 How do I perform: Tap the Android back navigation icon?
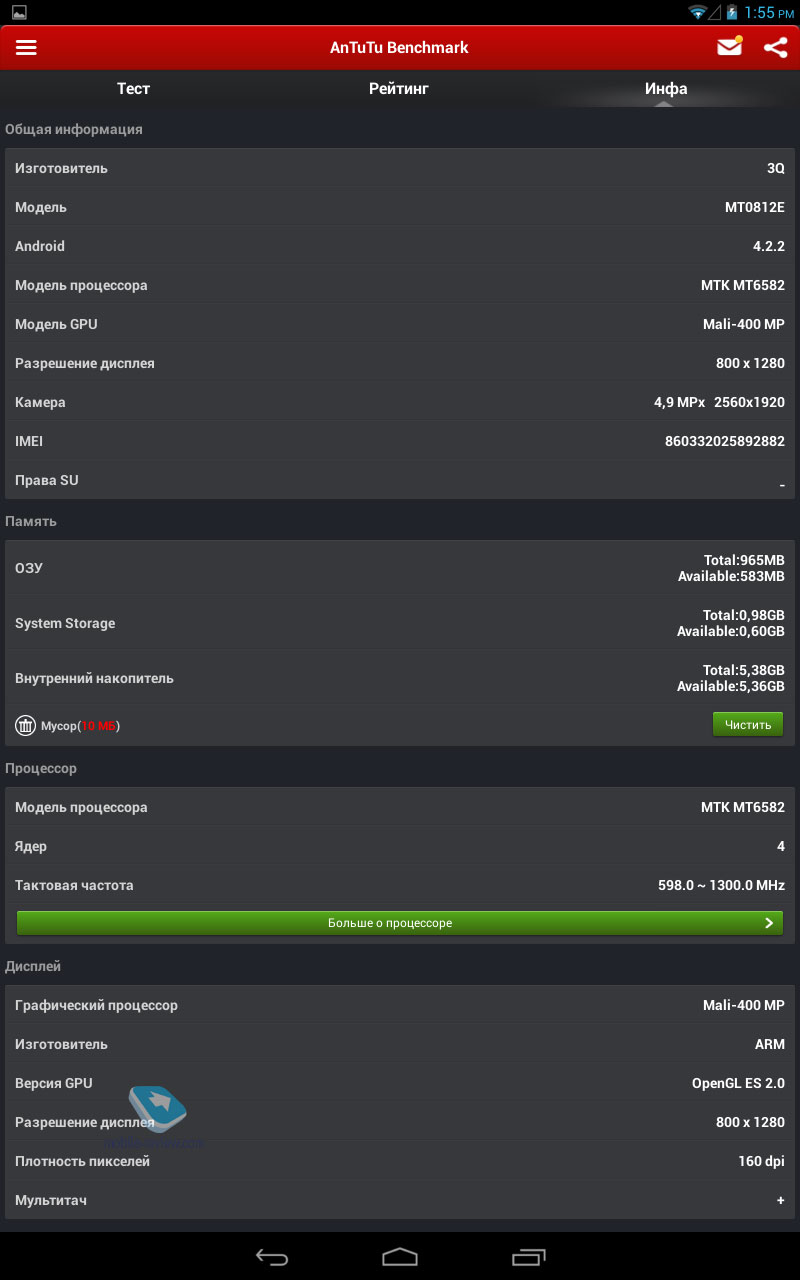coord(272,1257)
